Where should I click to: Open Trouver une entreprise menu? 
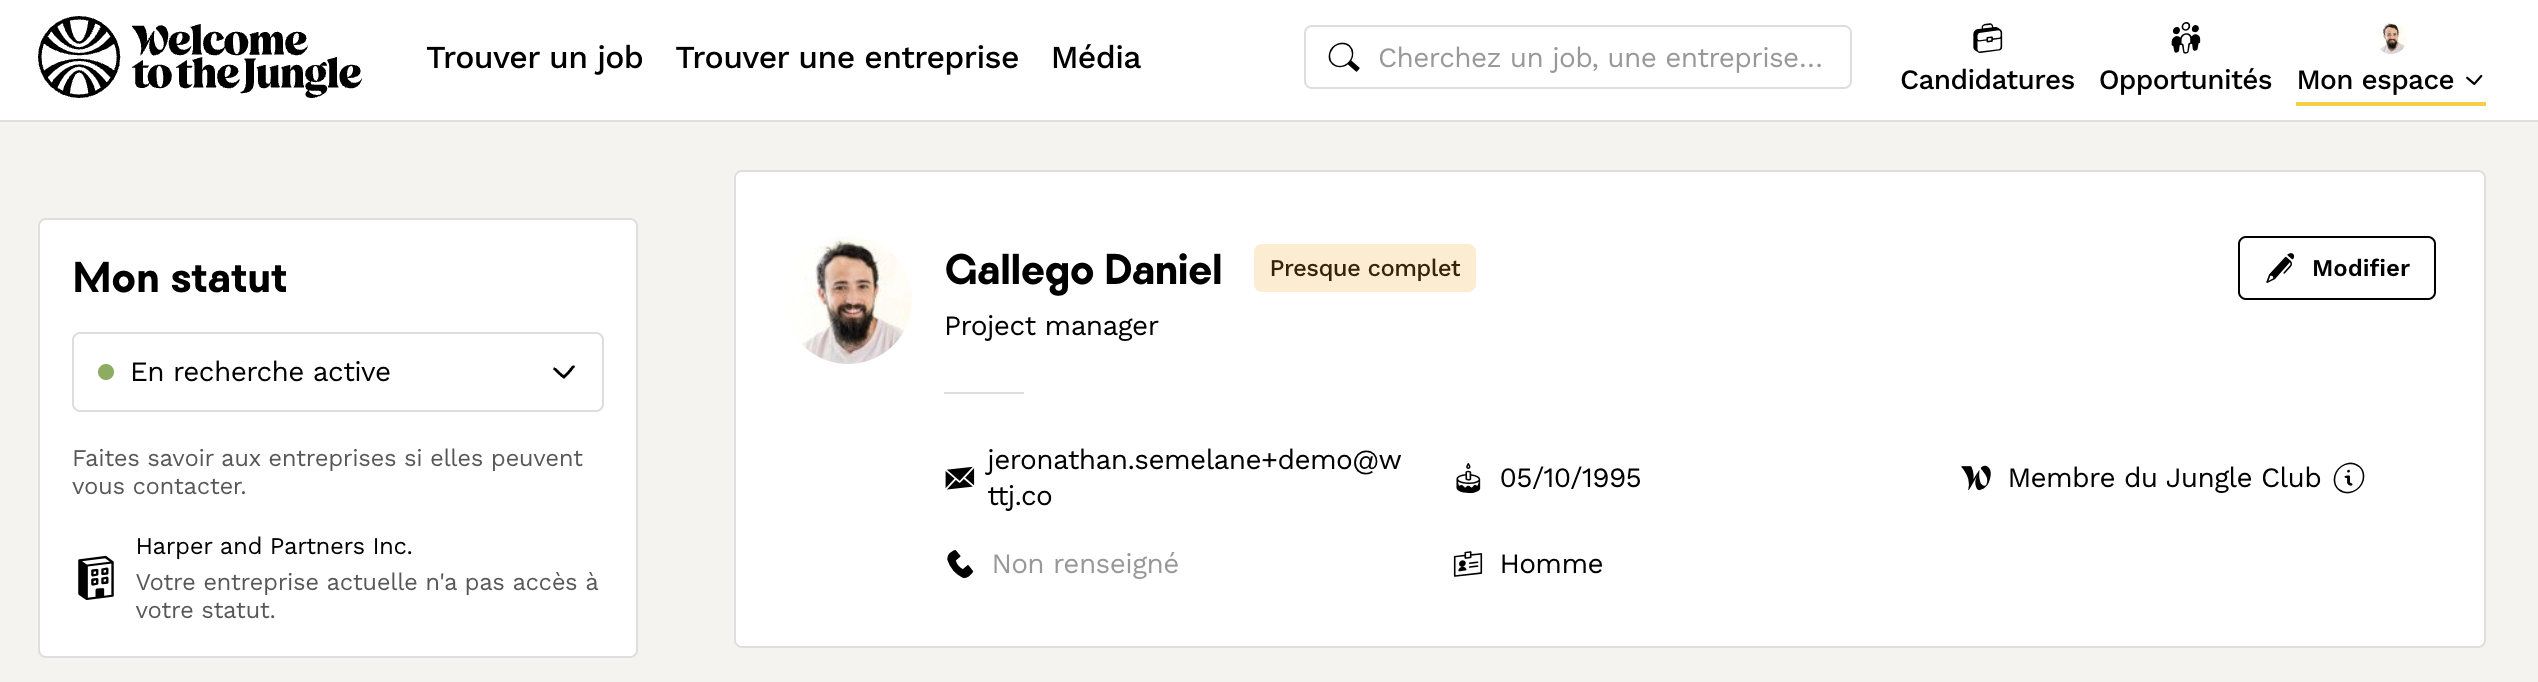click(846, 57)
